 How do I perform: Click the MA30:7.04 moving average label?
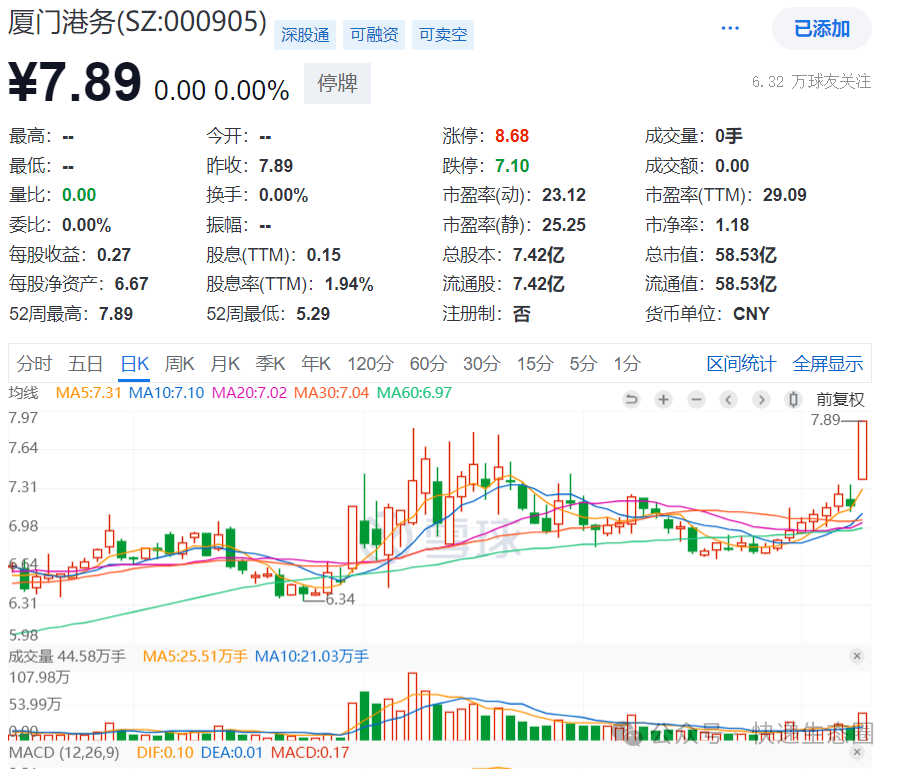pyautogui.click(x=331, y=393)
